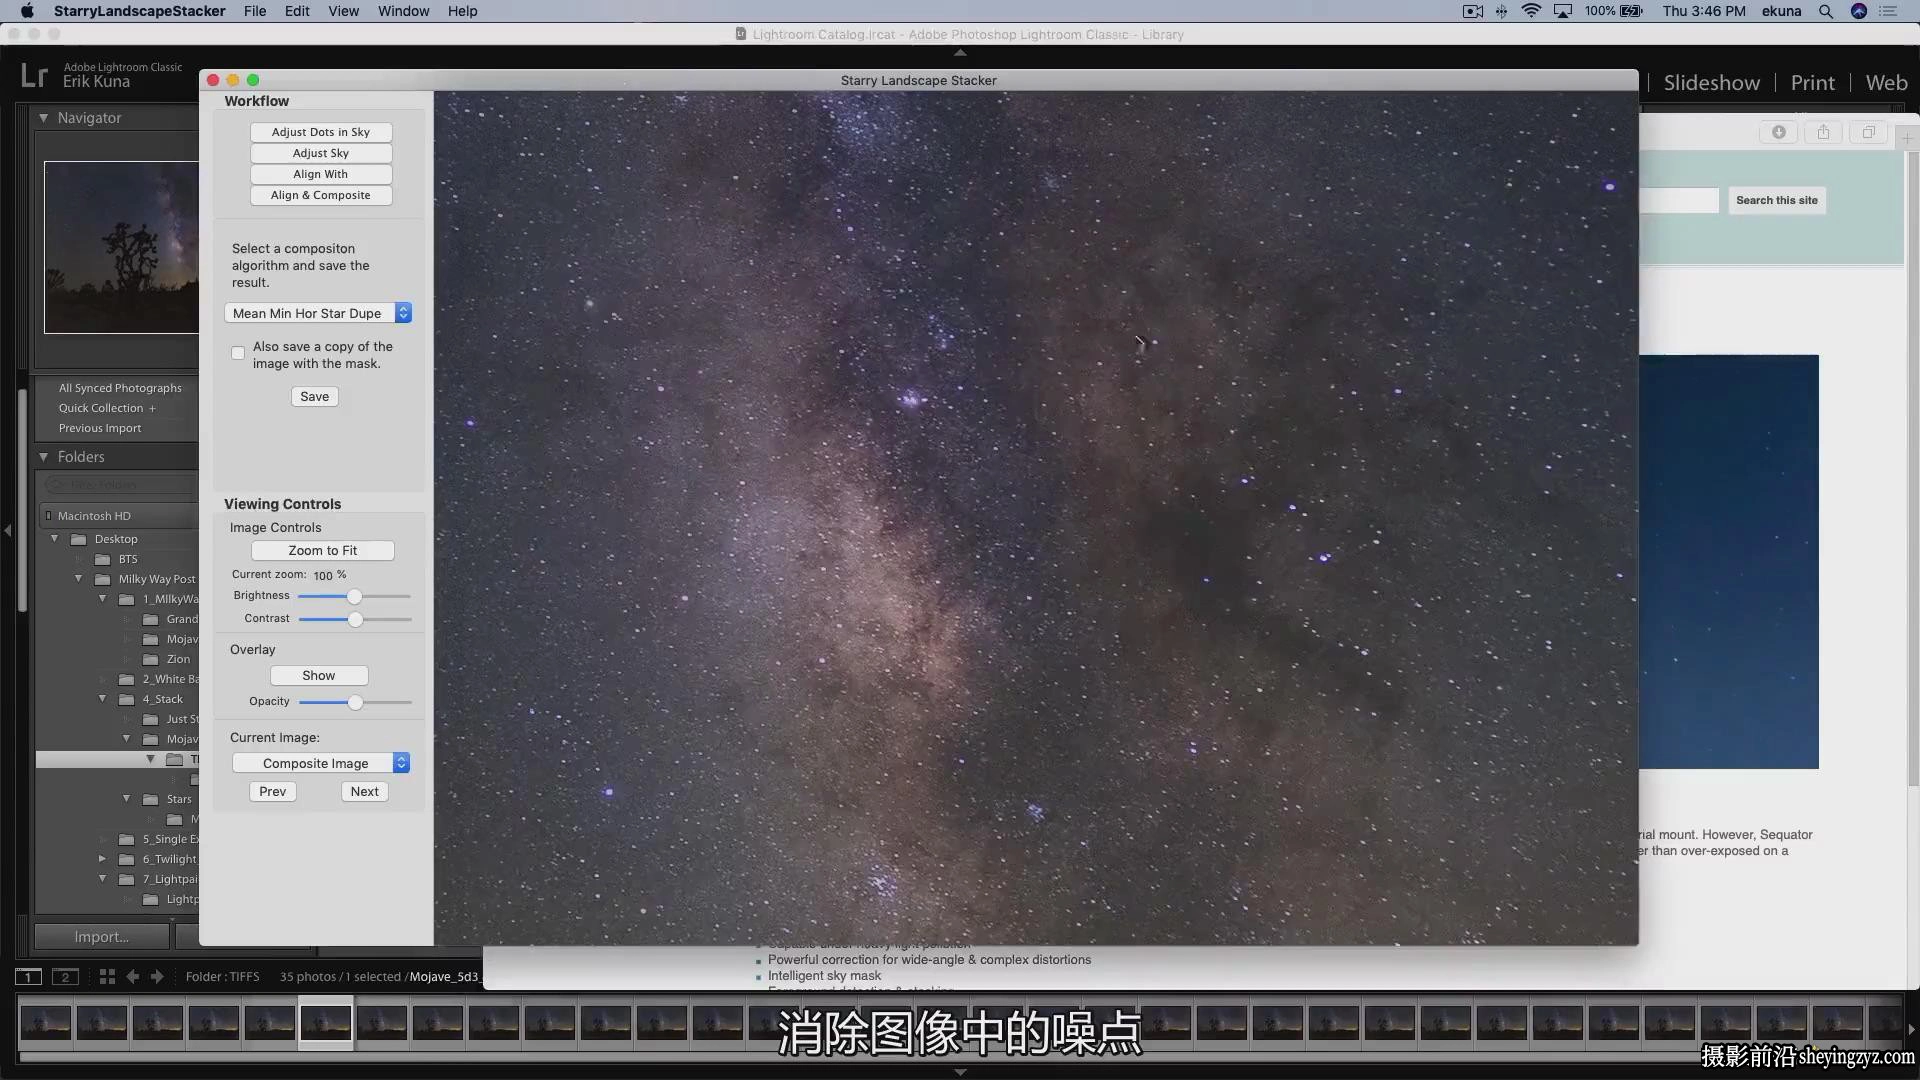
Task: Click the Lightroom Navigator preview thumbnail
Action: click(121, 247)
